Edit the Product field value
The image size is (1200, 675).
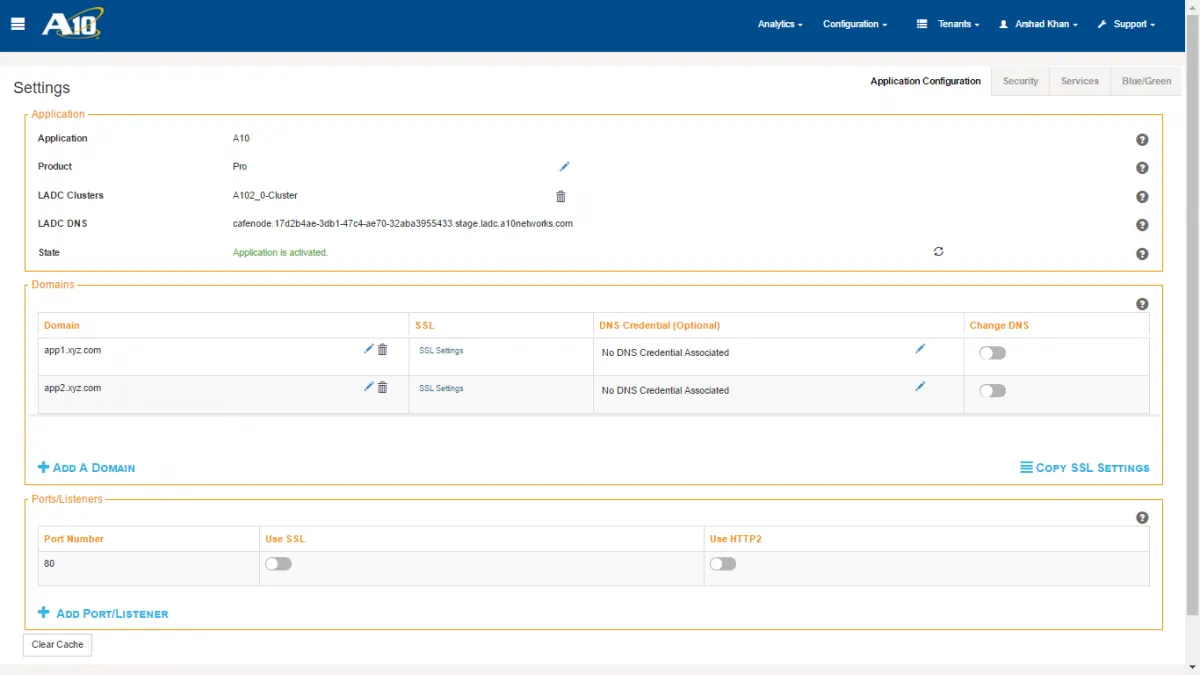(564, 166)
